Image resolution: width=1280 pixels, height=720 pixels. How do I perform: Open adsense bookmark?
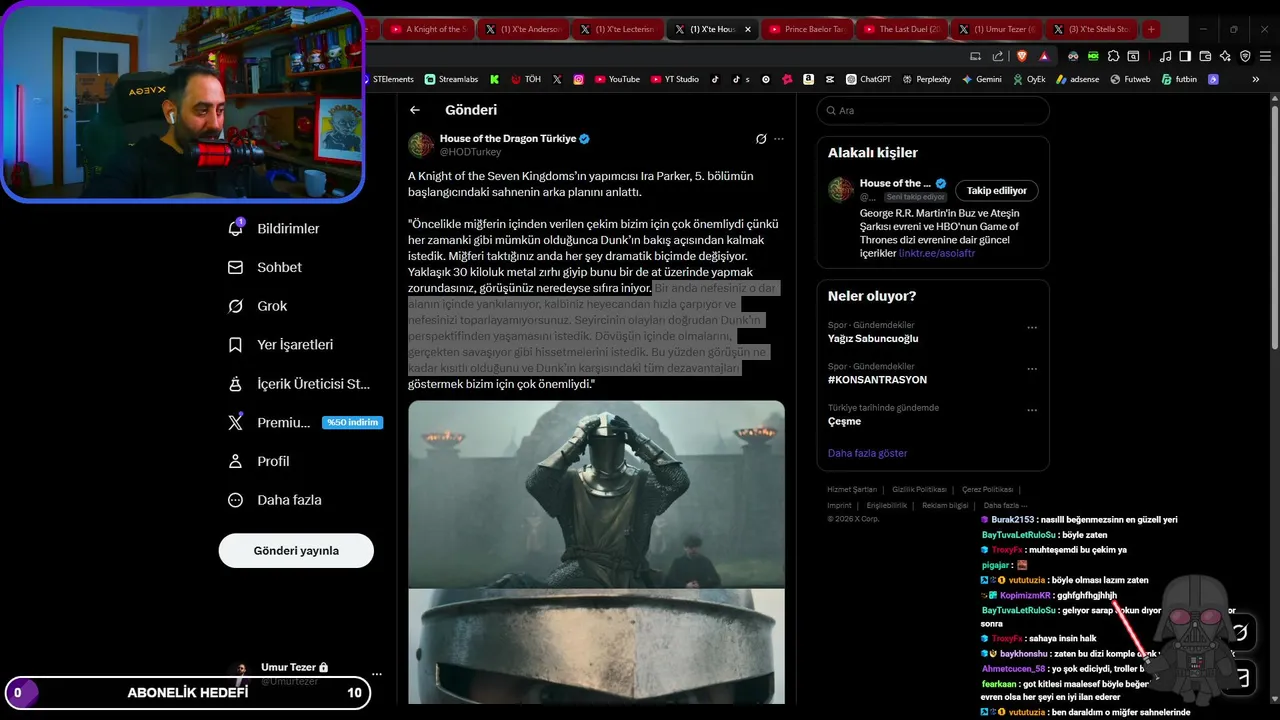(x=1077, y=79)
